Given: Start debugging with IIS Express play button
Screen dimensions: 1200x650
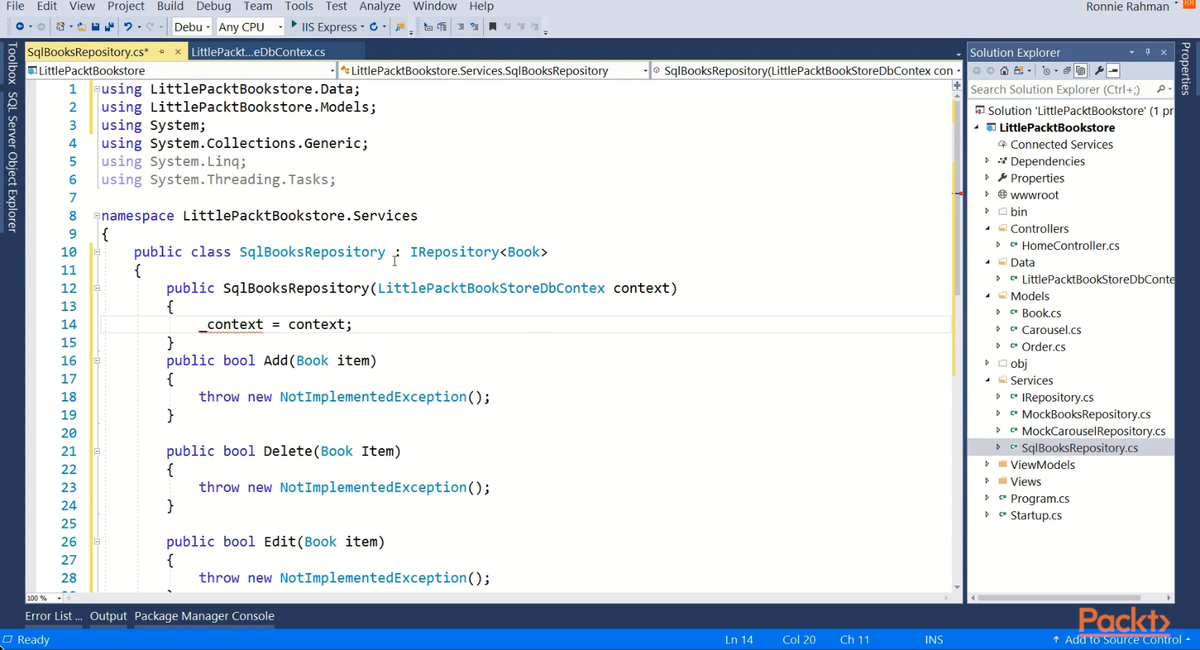Looking at the screenshot, I should click(295, 25).
